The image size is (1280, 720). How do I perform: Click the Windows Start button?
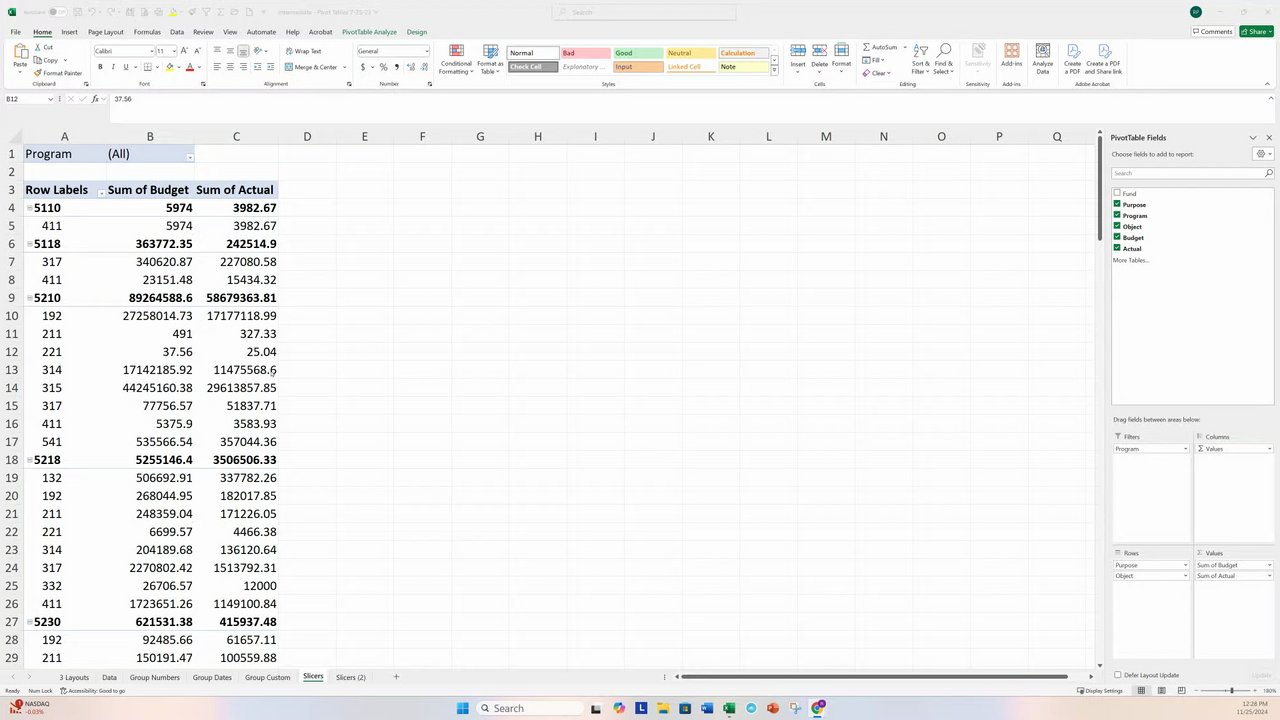[x=462, y=708]
